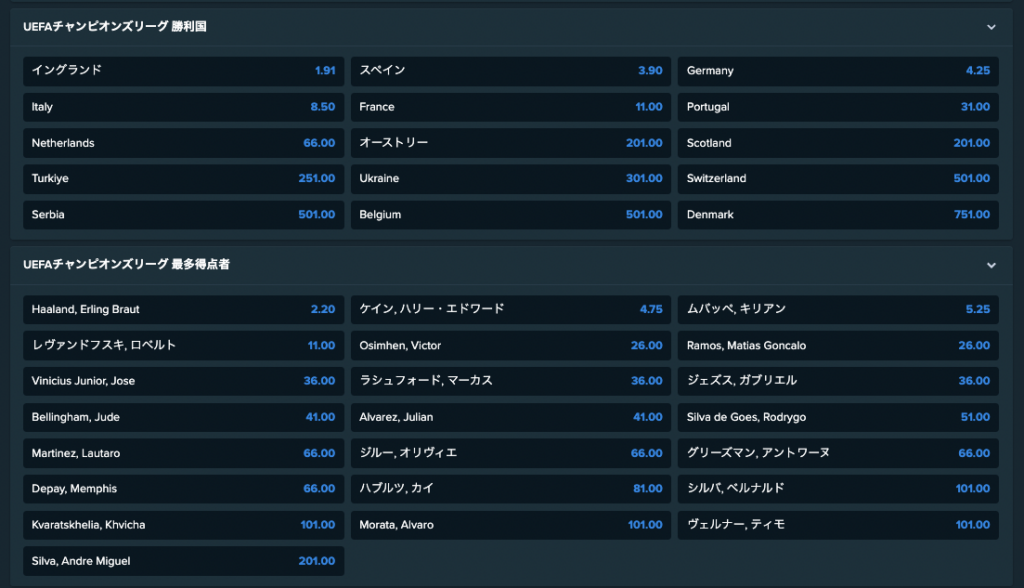Collapse the UEFAチャンピオンズリーグ 最多得点者 section chevron
This screenshot has height=588, width=1024.
991,265
